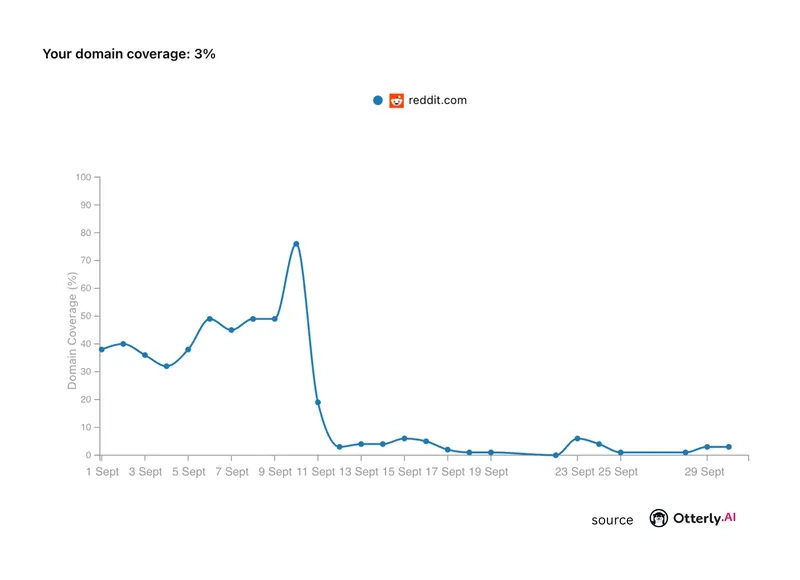
Task: Click the reddit icon in the legend
Action: [397, 100]
